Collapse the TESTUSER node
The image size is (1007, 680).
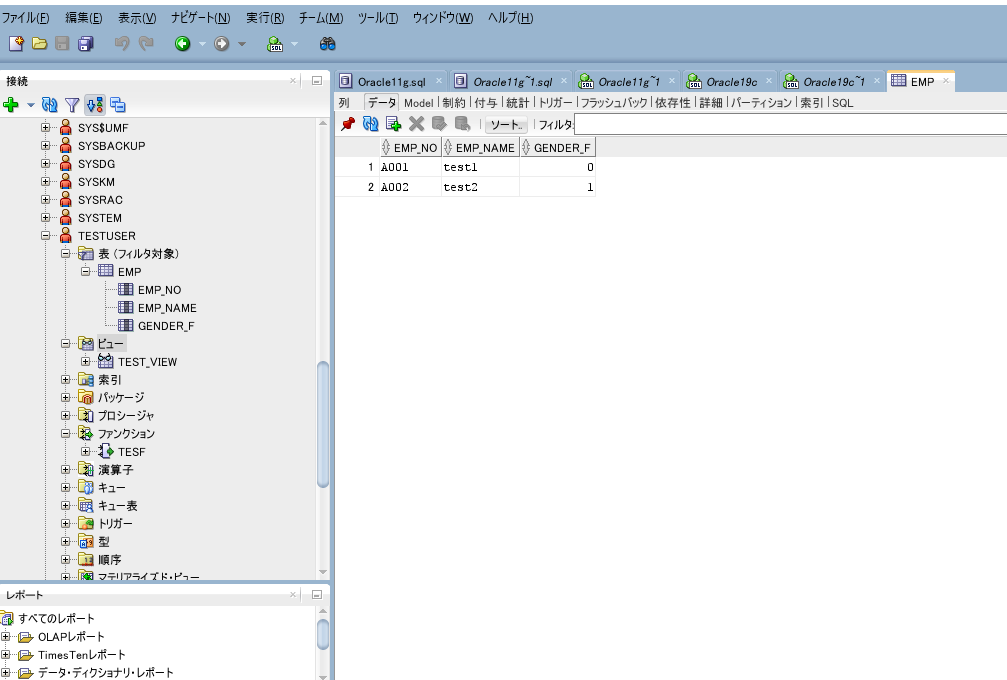pos(46,236)
